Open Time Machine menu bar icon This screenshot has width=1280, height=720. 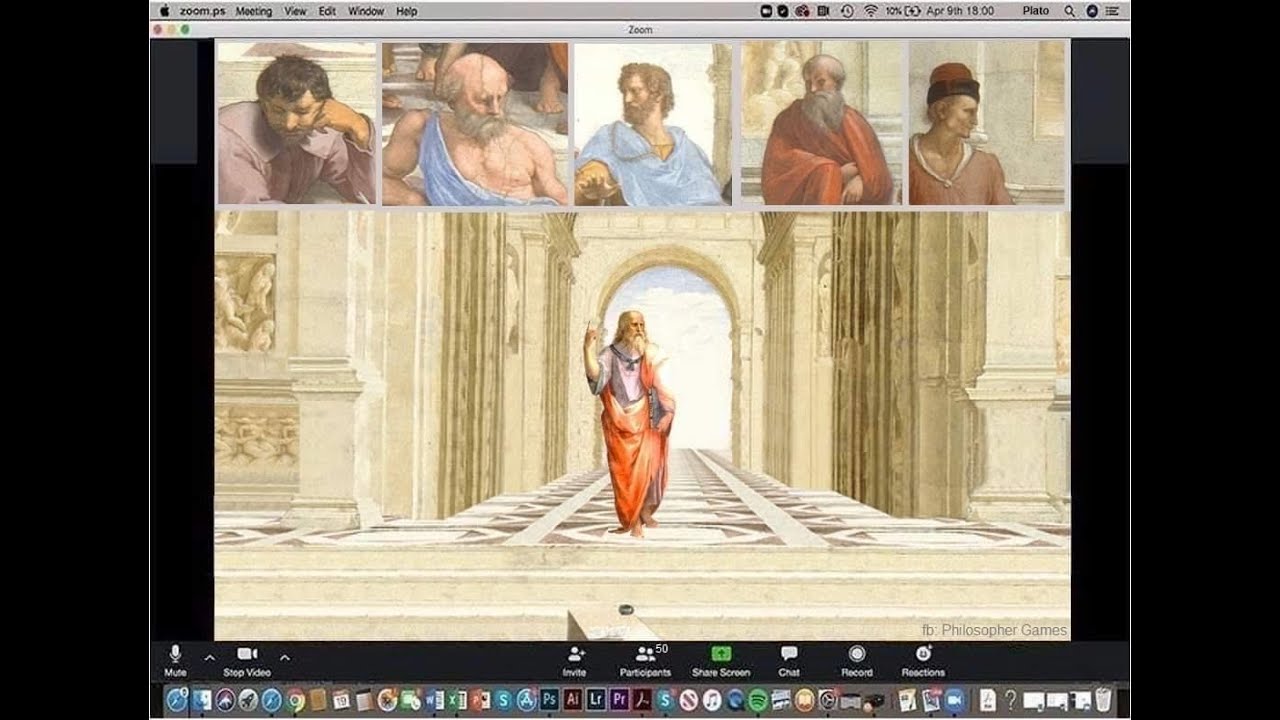[847, 11]
